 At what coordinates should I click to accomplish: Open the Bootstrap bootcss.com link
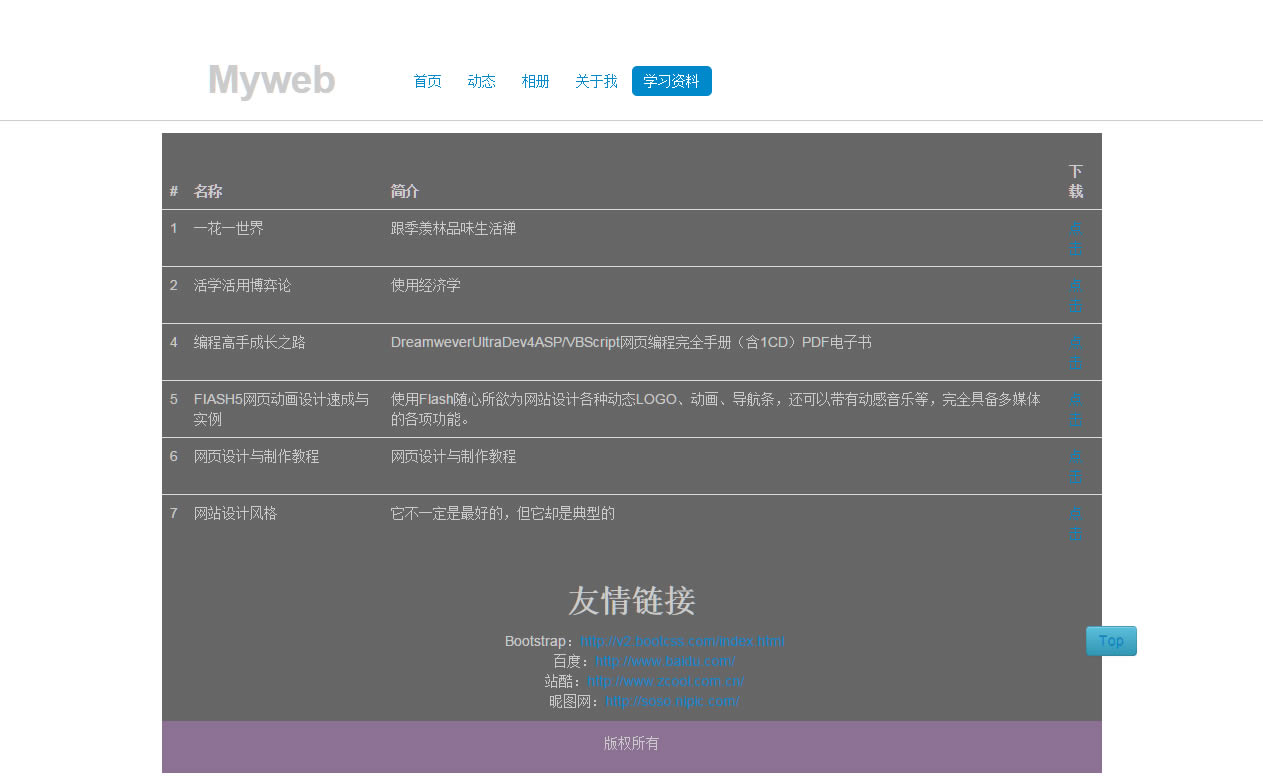[682, 641]
